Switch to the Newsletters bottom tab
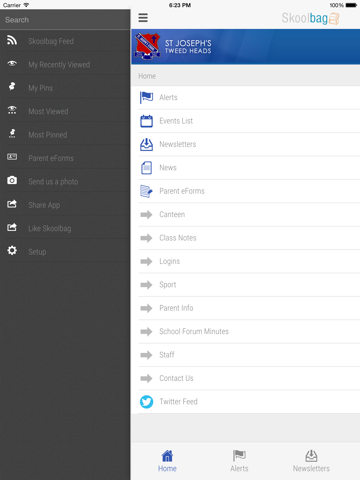The width and height of the screenshot is (360, 480). (x=311, y=461)
